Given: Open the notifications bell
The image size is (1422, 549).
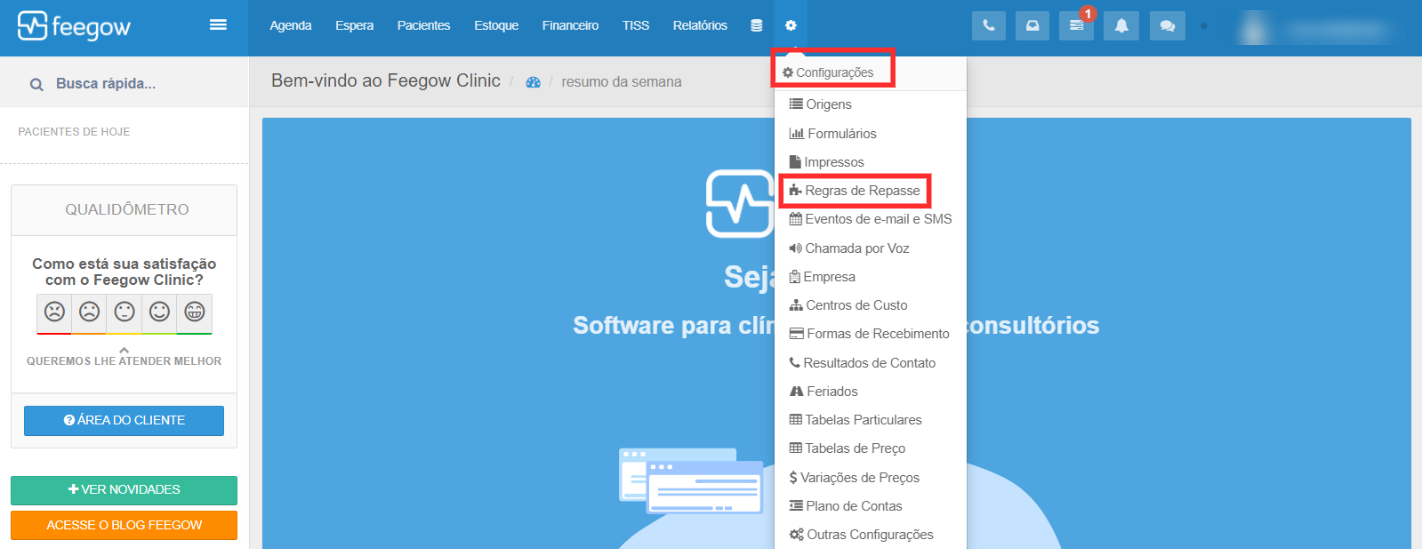Looking at the screenshot, I should [x=1121, y=26].
